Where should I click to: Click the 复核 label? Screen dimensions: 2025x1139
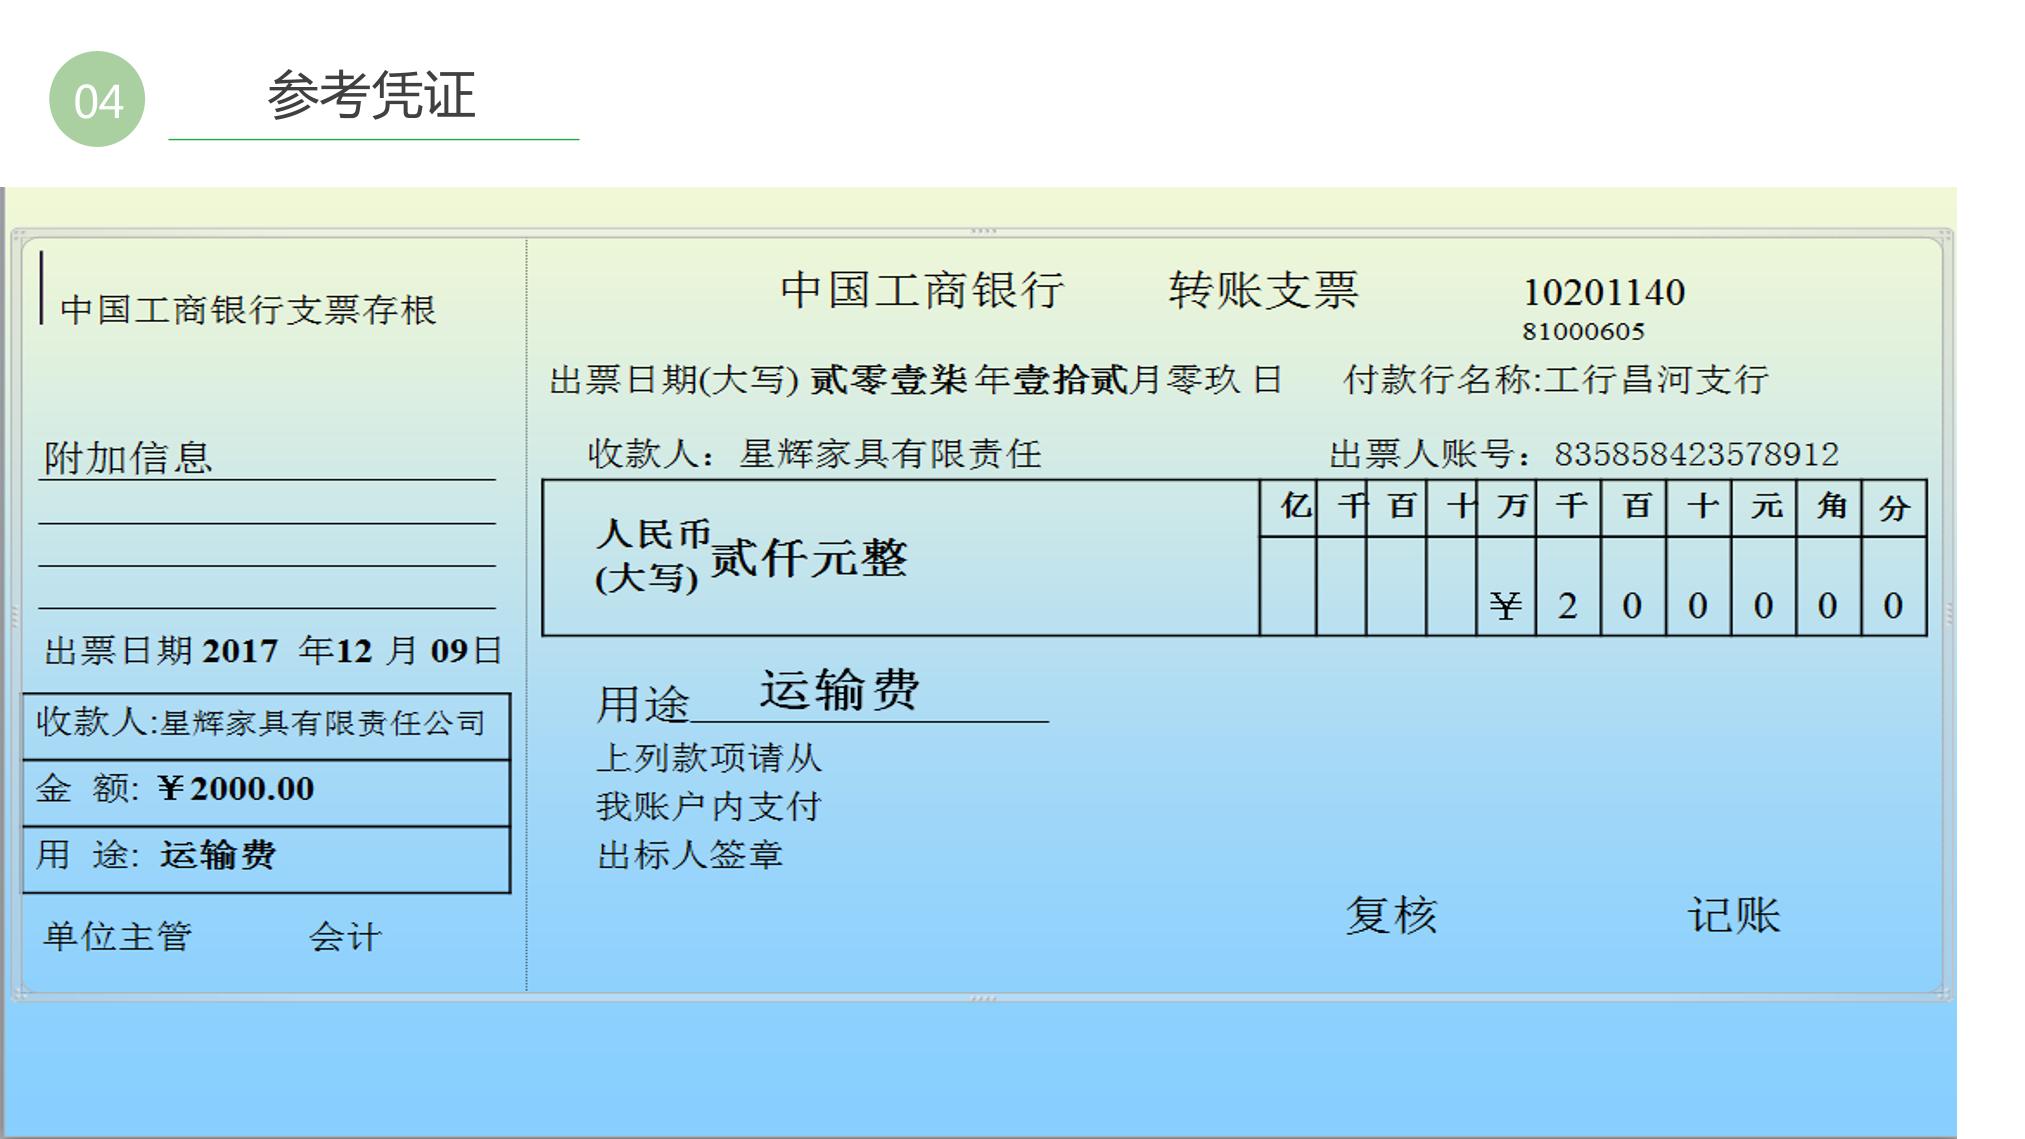click(1391, 915)
